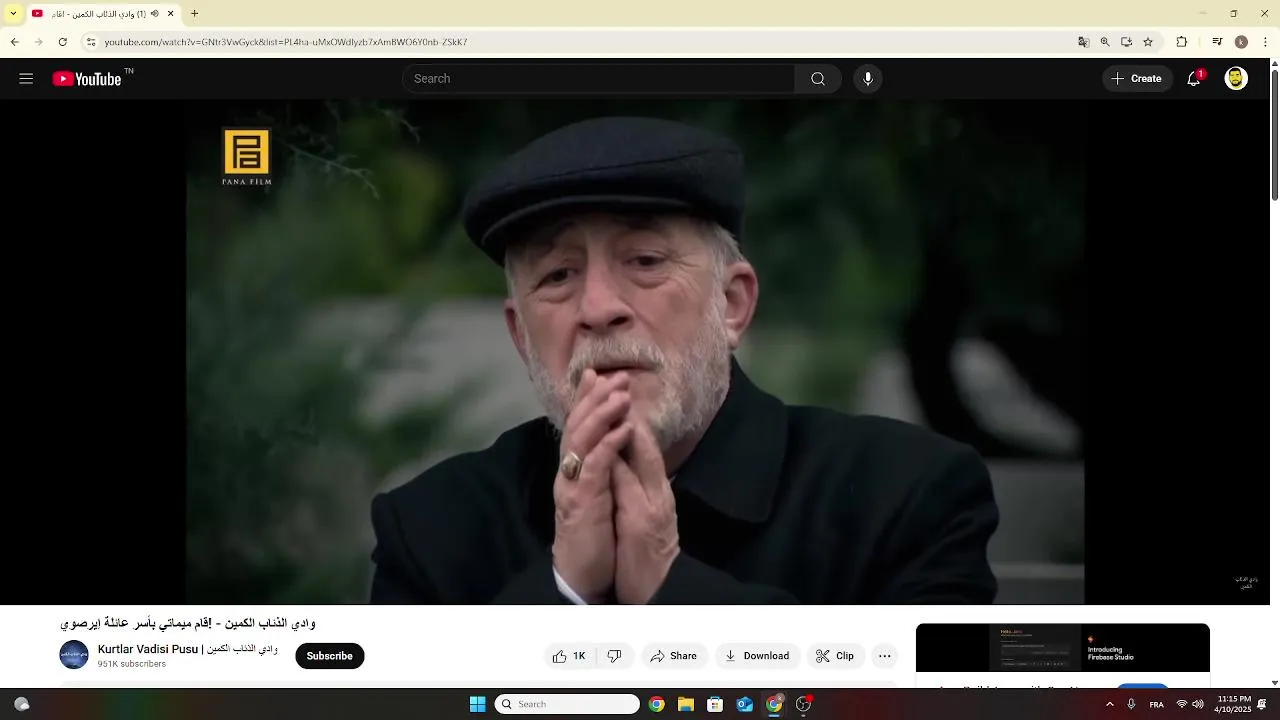Open File Explorer from taskbar

point(686,704)
